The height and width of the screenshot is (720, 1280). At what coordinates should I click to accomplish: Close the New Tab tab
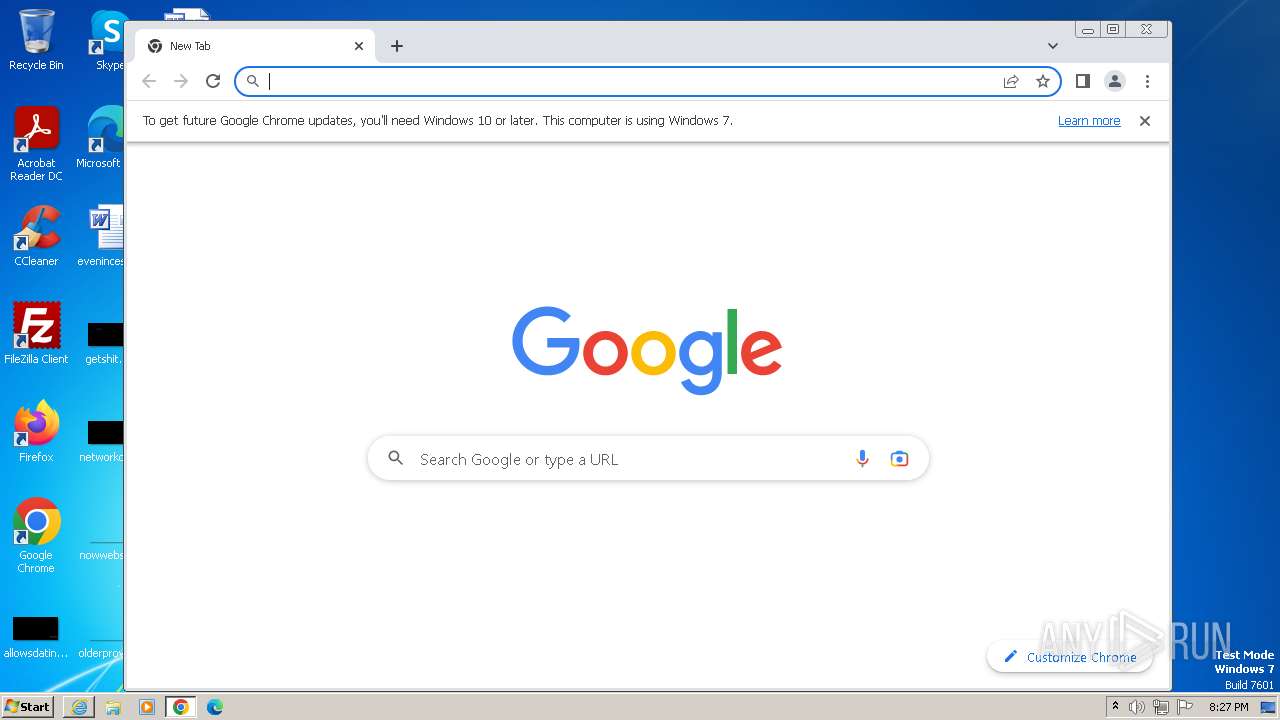click(359, 46)
